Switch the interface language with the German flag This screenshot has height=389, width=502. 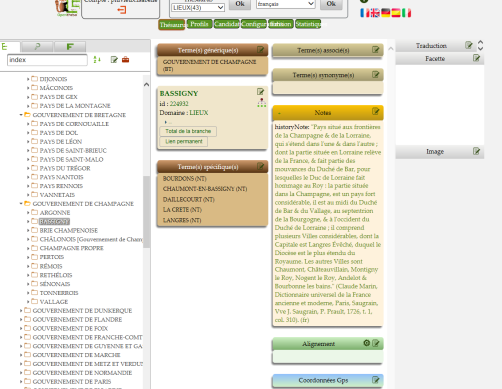[x=385, y=13]
